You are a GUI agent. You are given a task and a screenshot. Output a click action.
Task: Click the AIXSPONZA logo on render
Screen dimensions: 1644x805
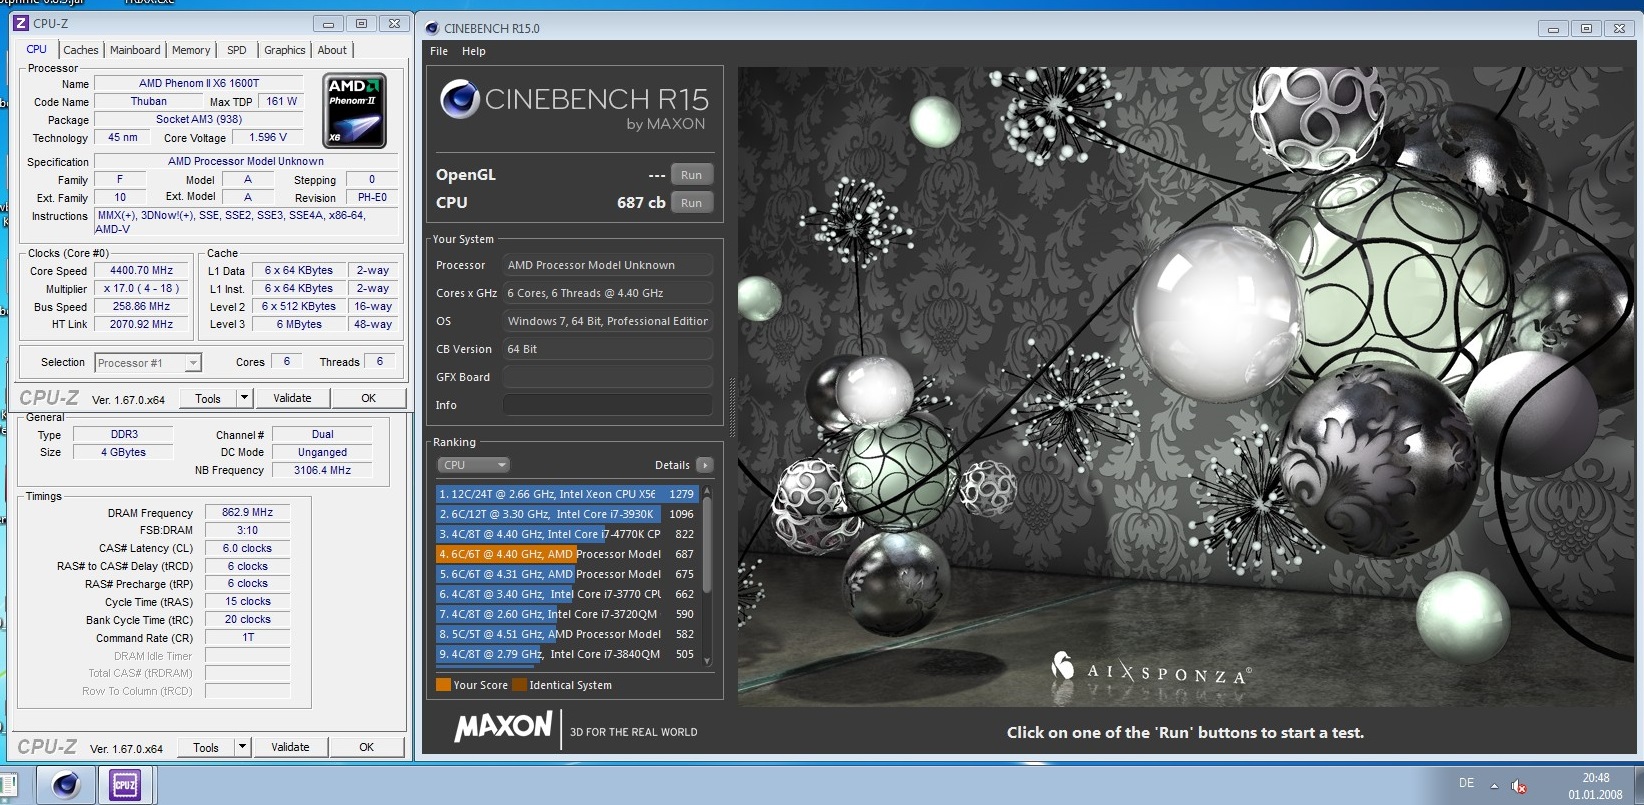[1151, 669]
